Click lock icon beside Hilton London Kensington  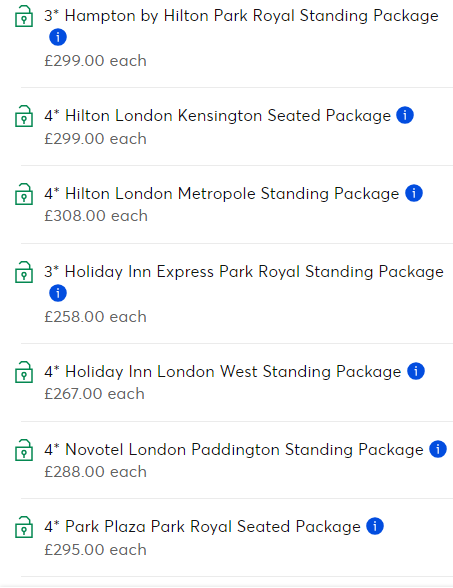pos(24,116)
